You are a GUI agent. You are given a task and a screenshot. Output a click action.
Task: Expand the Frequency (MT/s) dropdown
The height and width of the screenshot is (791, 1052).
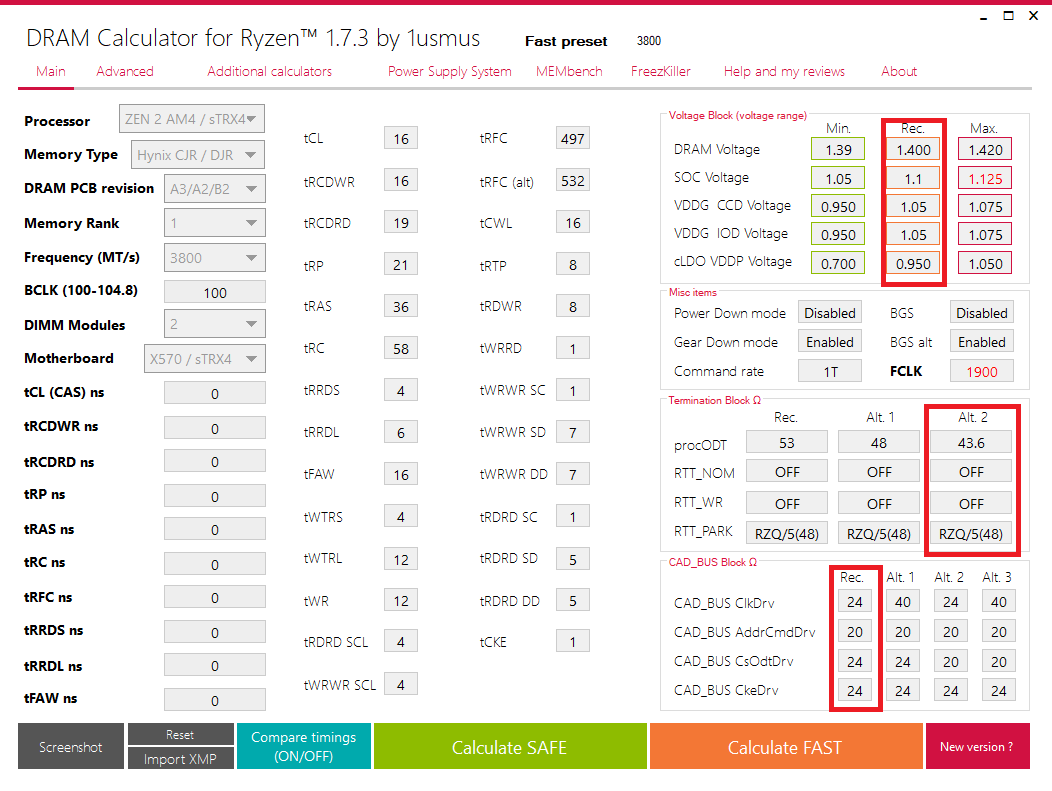coord(214,258)
